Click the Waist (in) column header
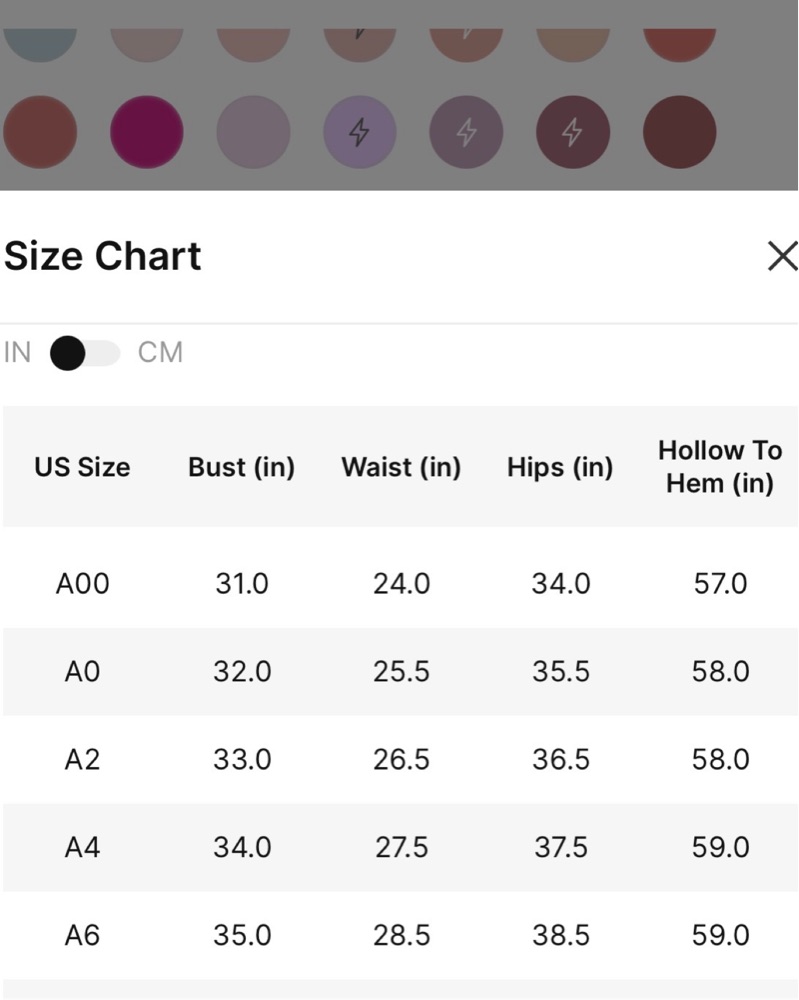 coord(401,467)
